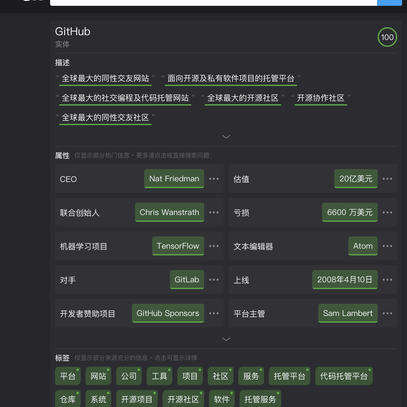
Task: Select the 公司 tag
Action: [129, 376]
